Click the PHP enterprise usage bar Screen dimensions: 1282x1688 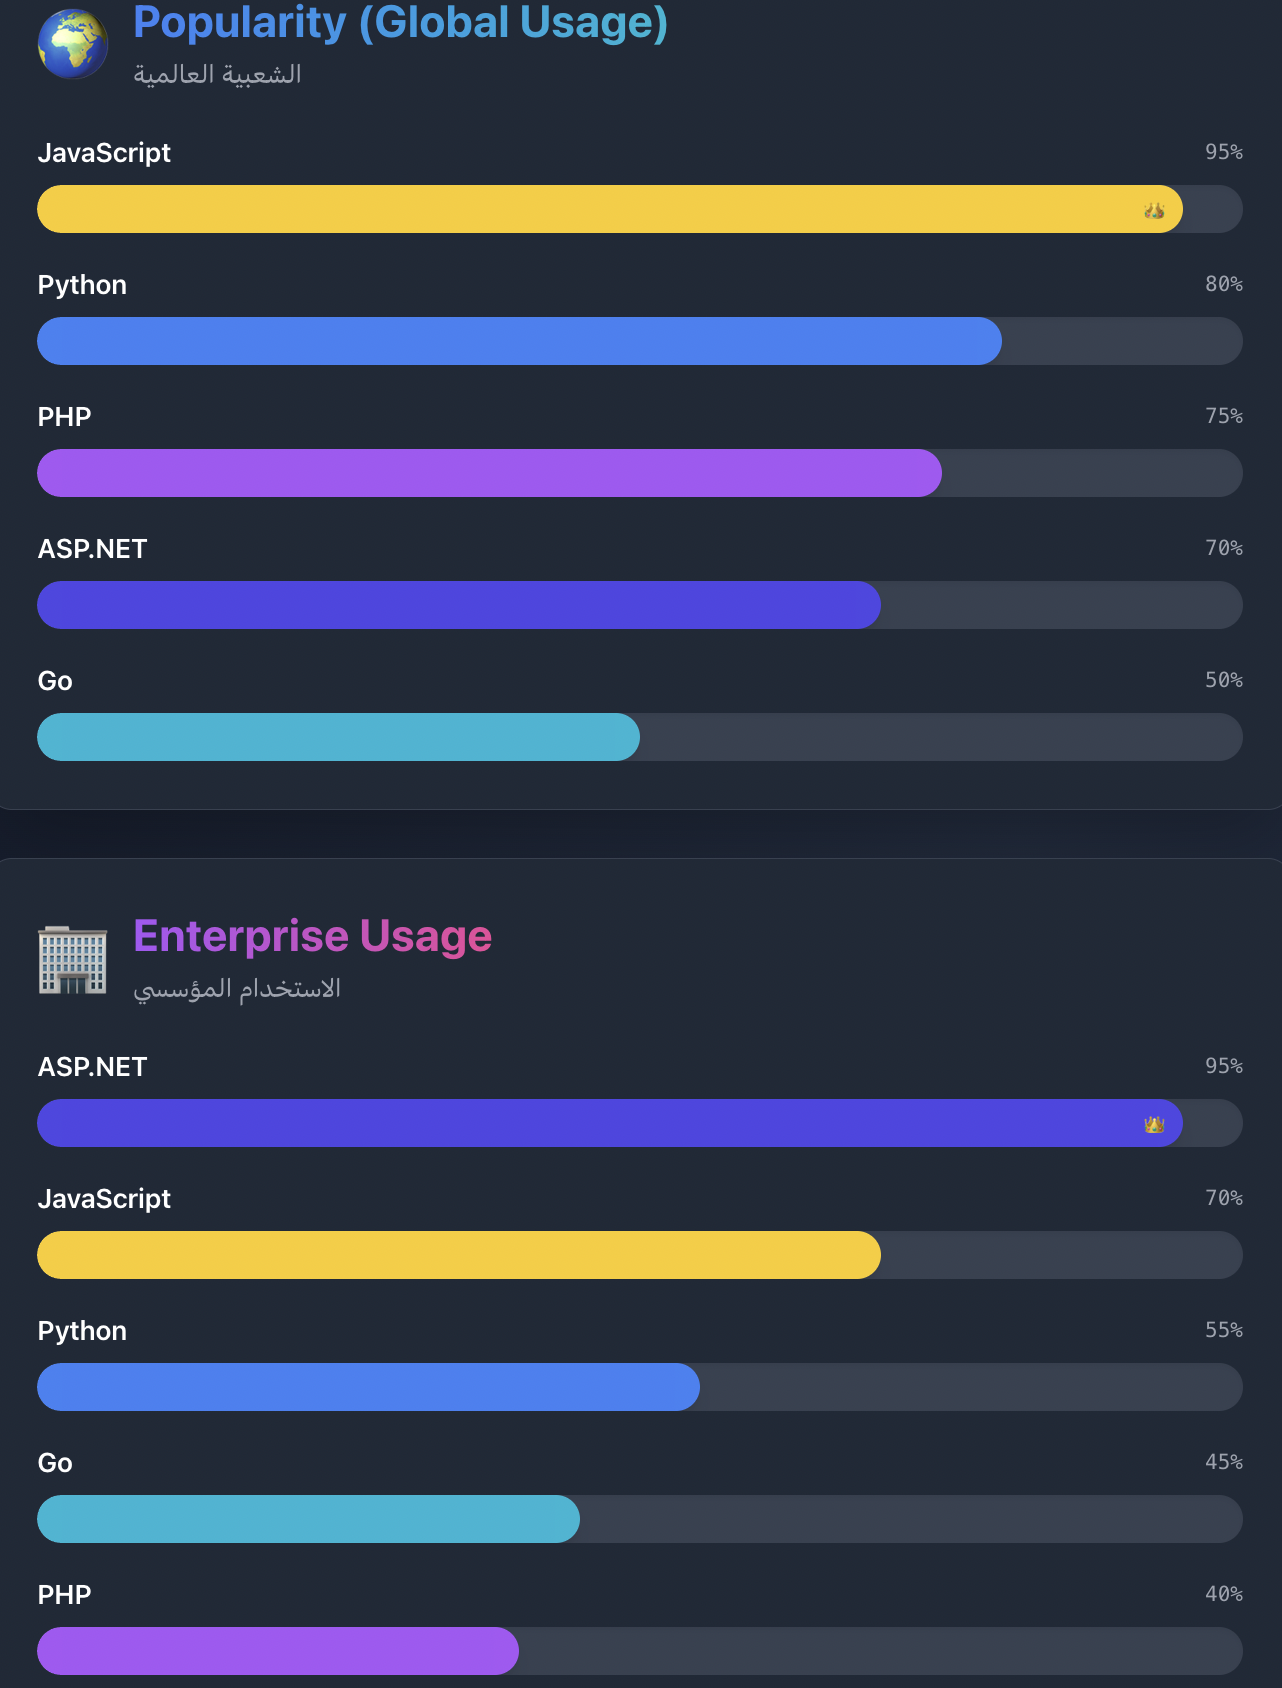278,1651
